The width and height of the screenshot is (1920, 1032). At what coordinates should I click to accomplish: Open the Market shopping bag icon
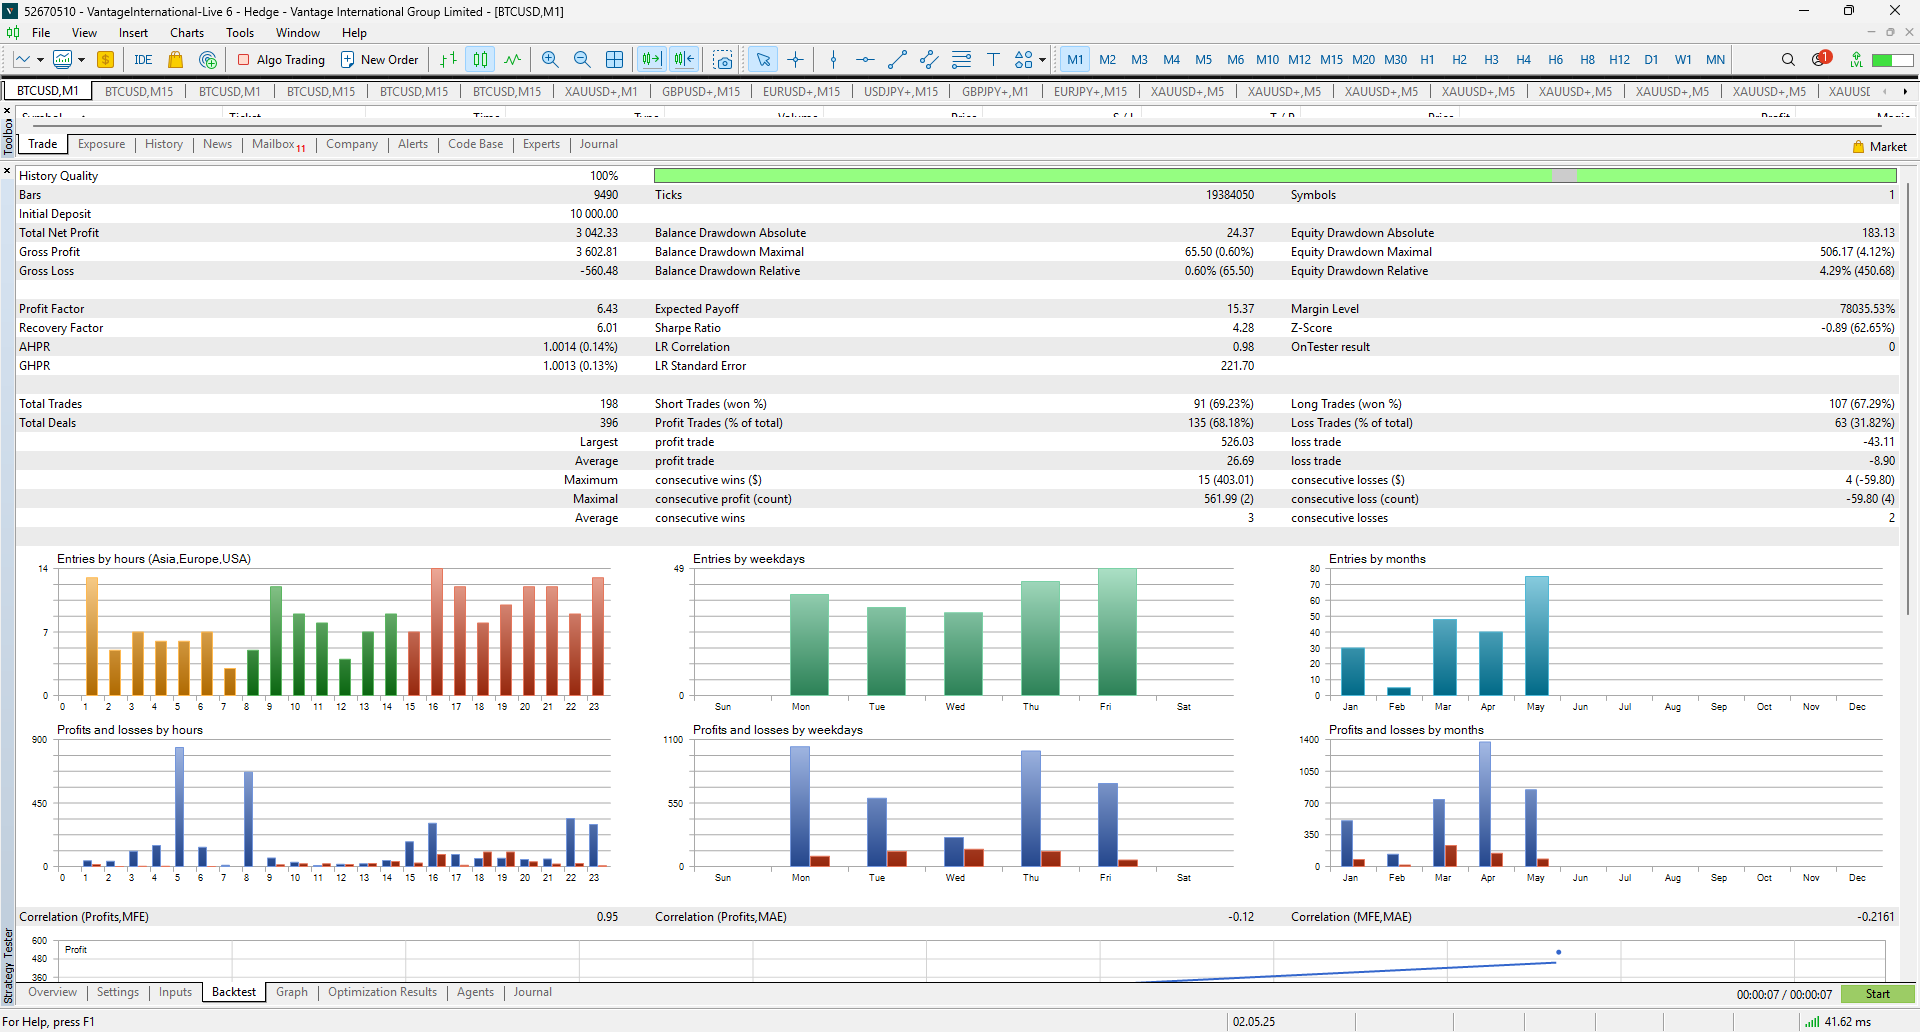tap(175, 60)
